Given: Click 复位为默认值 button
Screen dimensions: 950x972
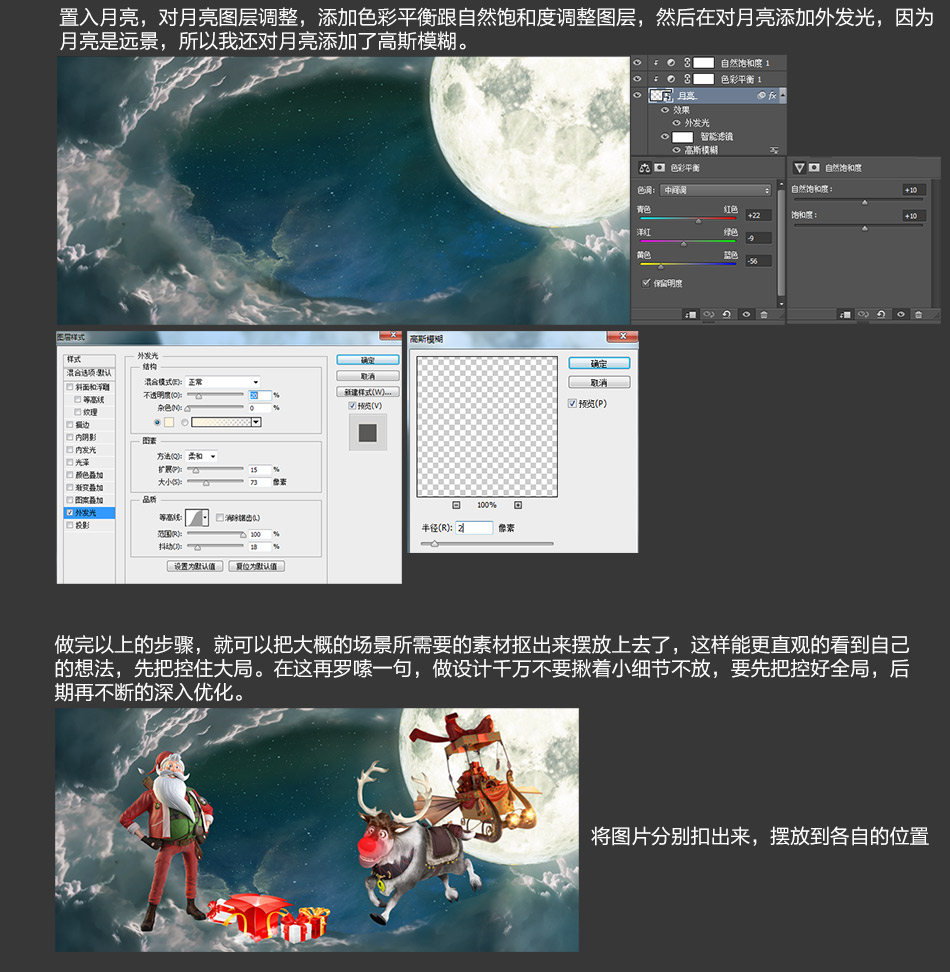Looking at the screenshot, I should pyautogui.click(x=257, y=566).
